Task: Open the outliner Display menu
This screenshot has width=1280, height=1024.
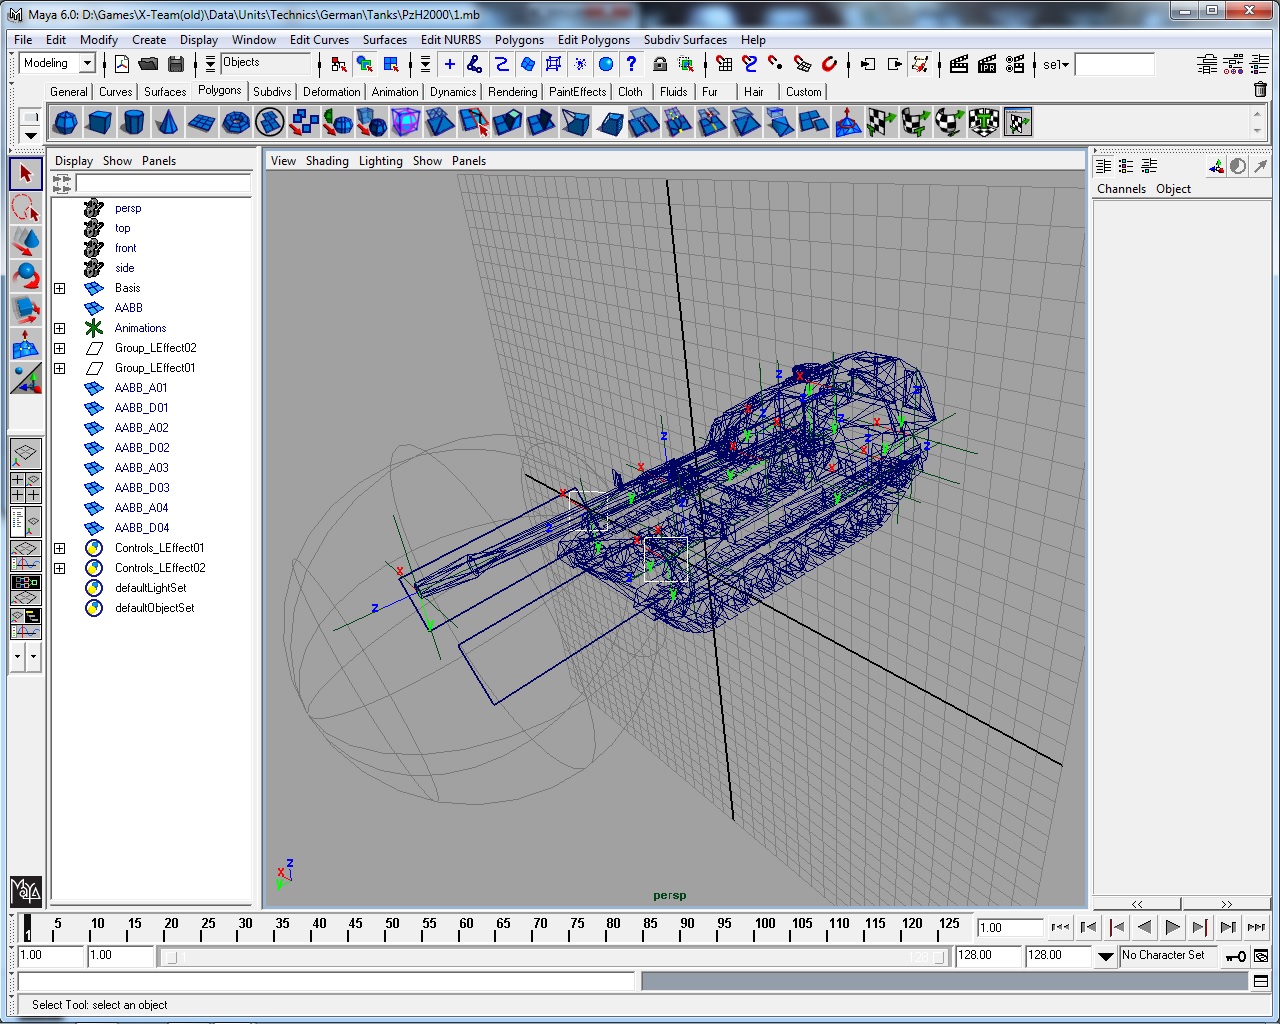Action: (x=74, y=161)
